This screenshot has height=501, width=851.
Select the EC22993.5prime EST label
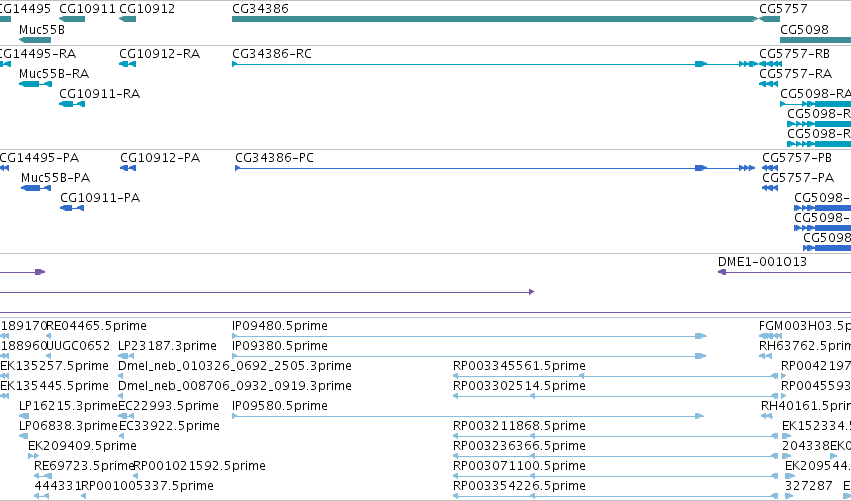(169, 406)
